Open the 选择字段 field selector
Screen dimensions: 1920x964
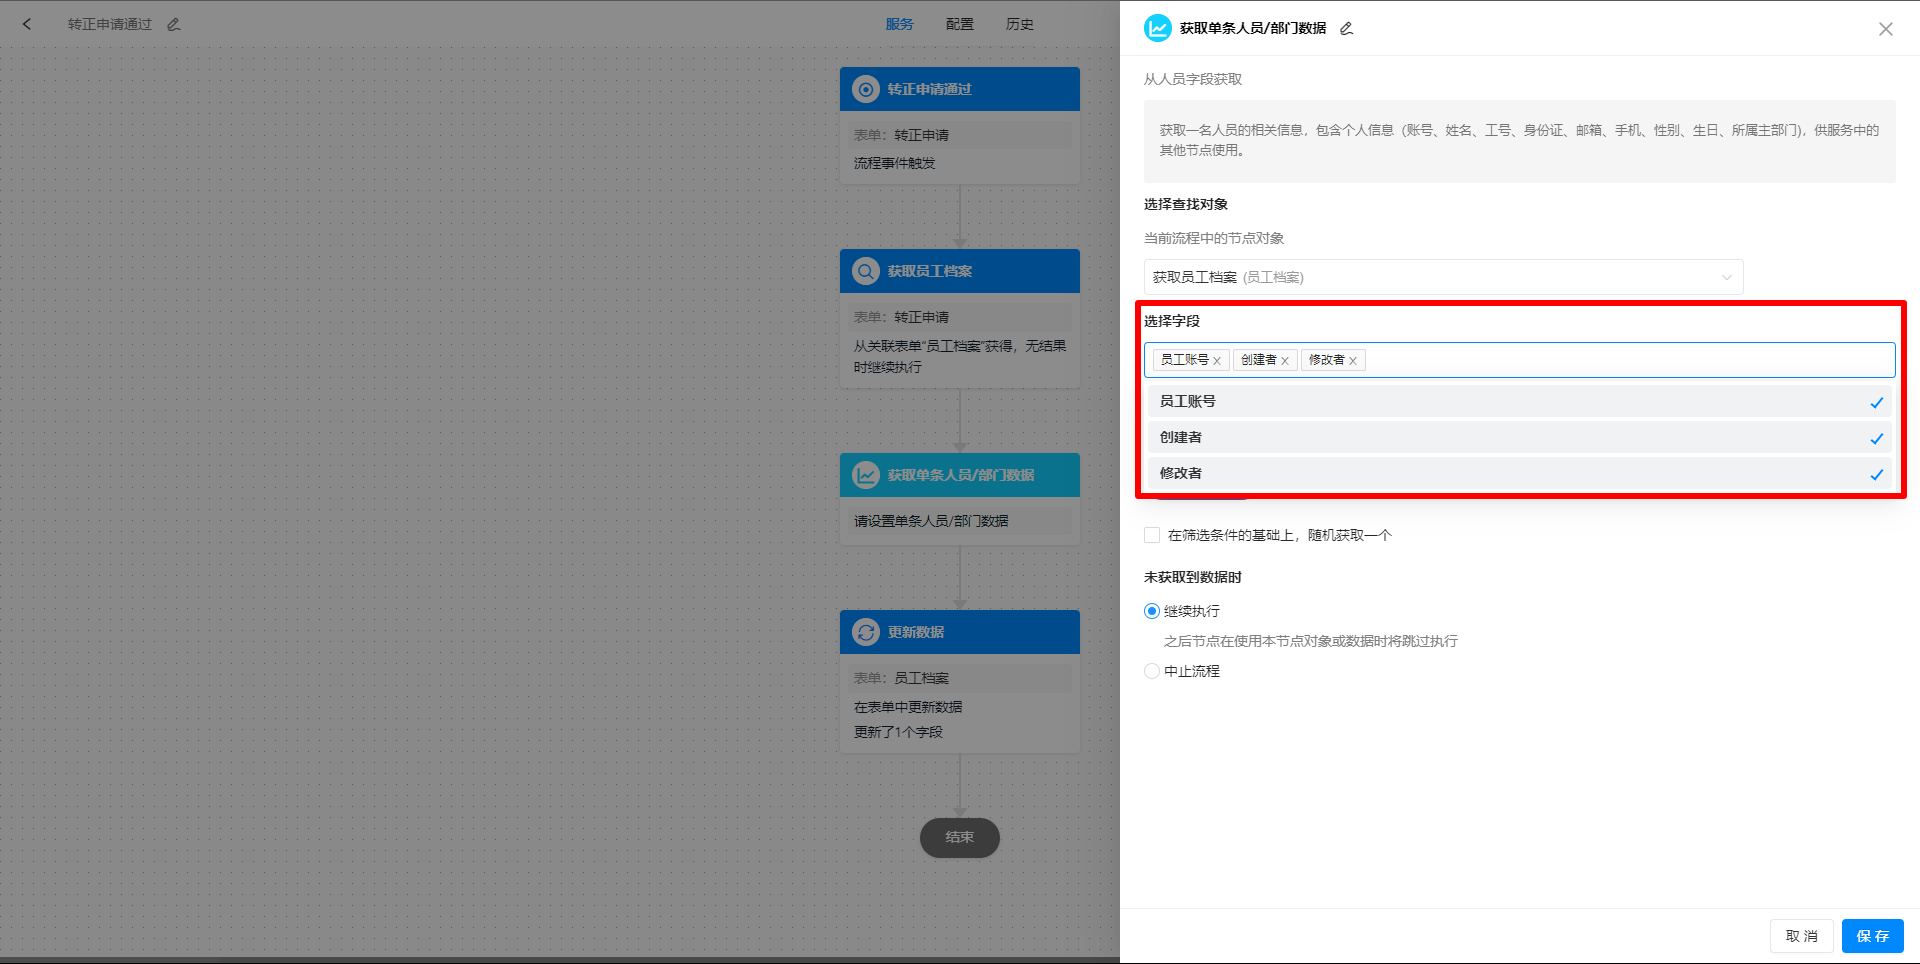[1600, 360]
